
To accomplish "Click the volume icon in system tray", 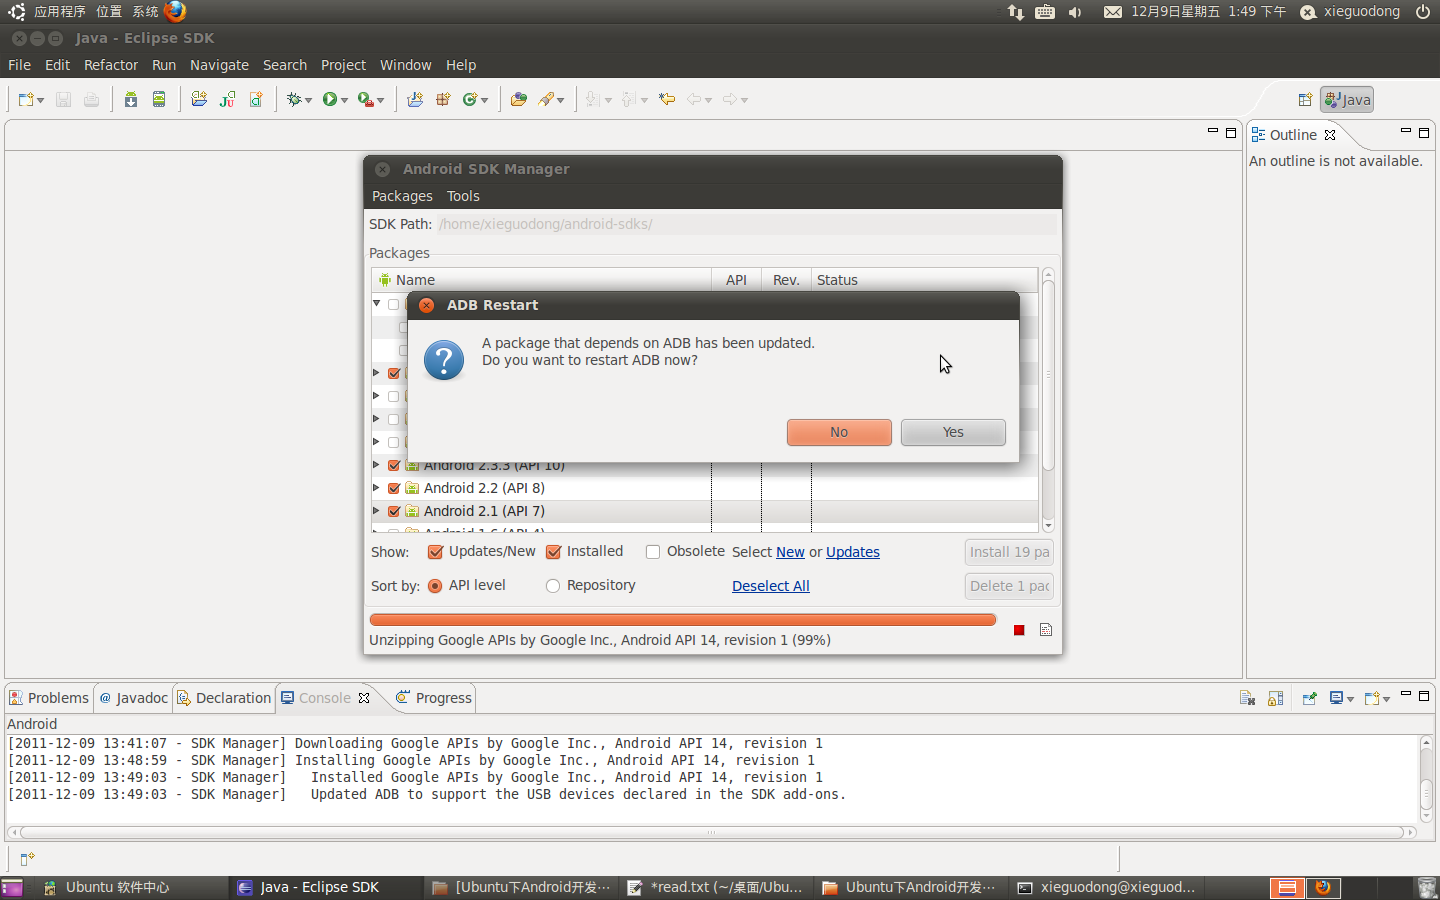I will (x=1075, y=12).
